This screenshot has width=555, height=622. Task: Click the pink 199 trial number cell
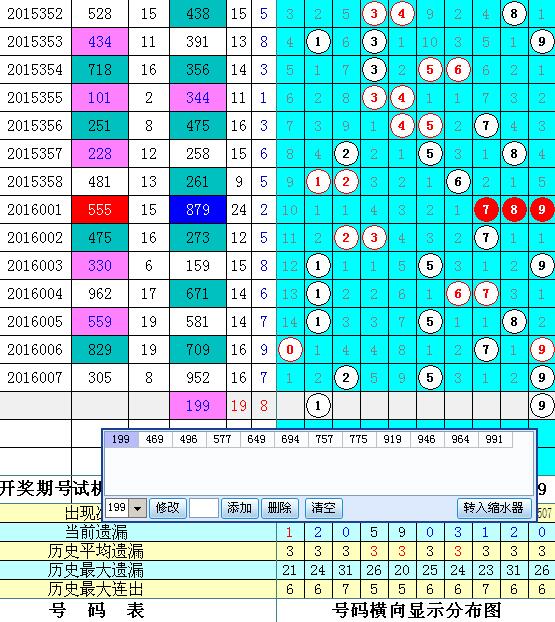[x=198, y=406]
